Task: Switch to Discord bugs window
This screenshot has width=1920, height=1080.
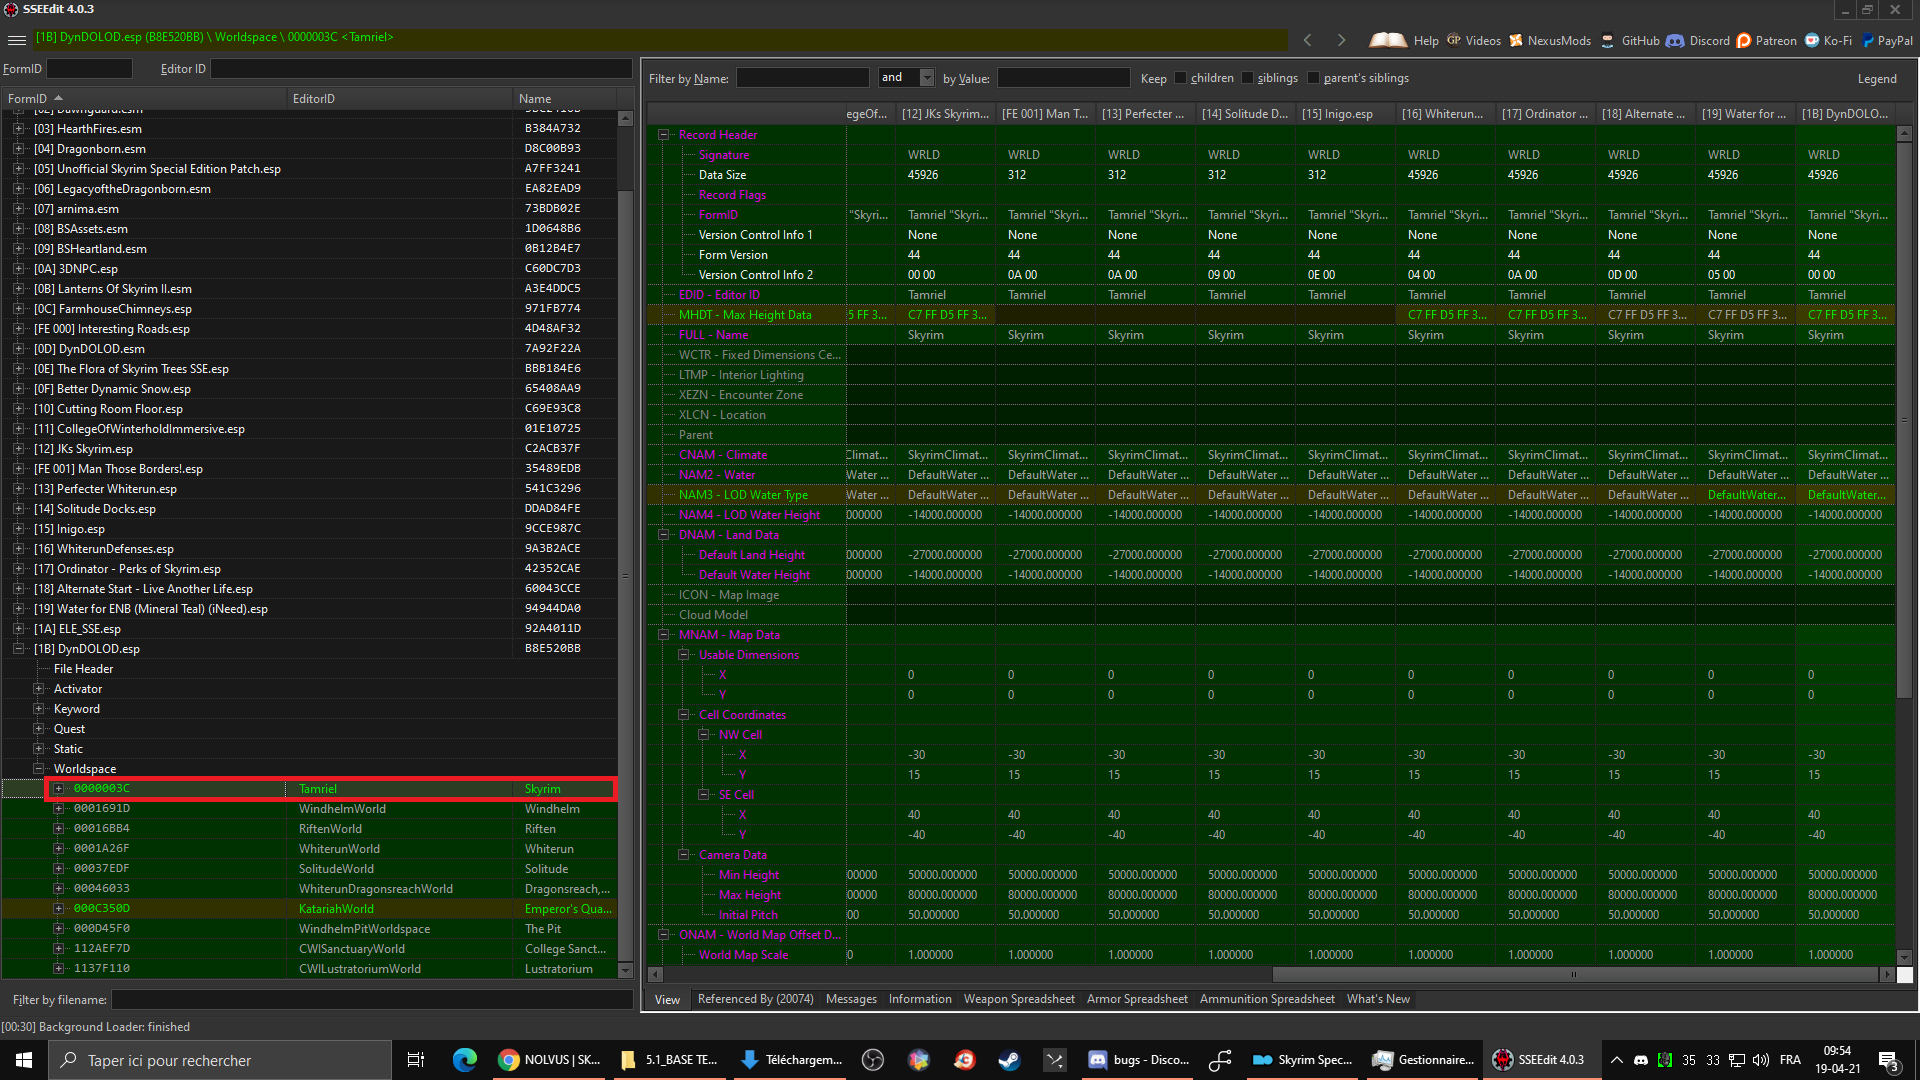Action: 1138,1060
